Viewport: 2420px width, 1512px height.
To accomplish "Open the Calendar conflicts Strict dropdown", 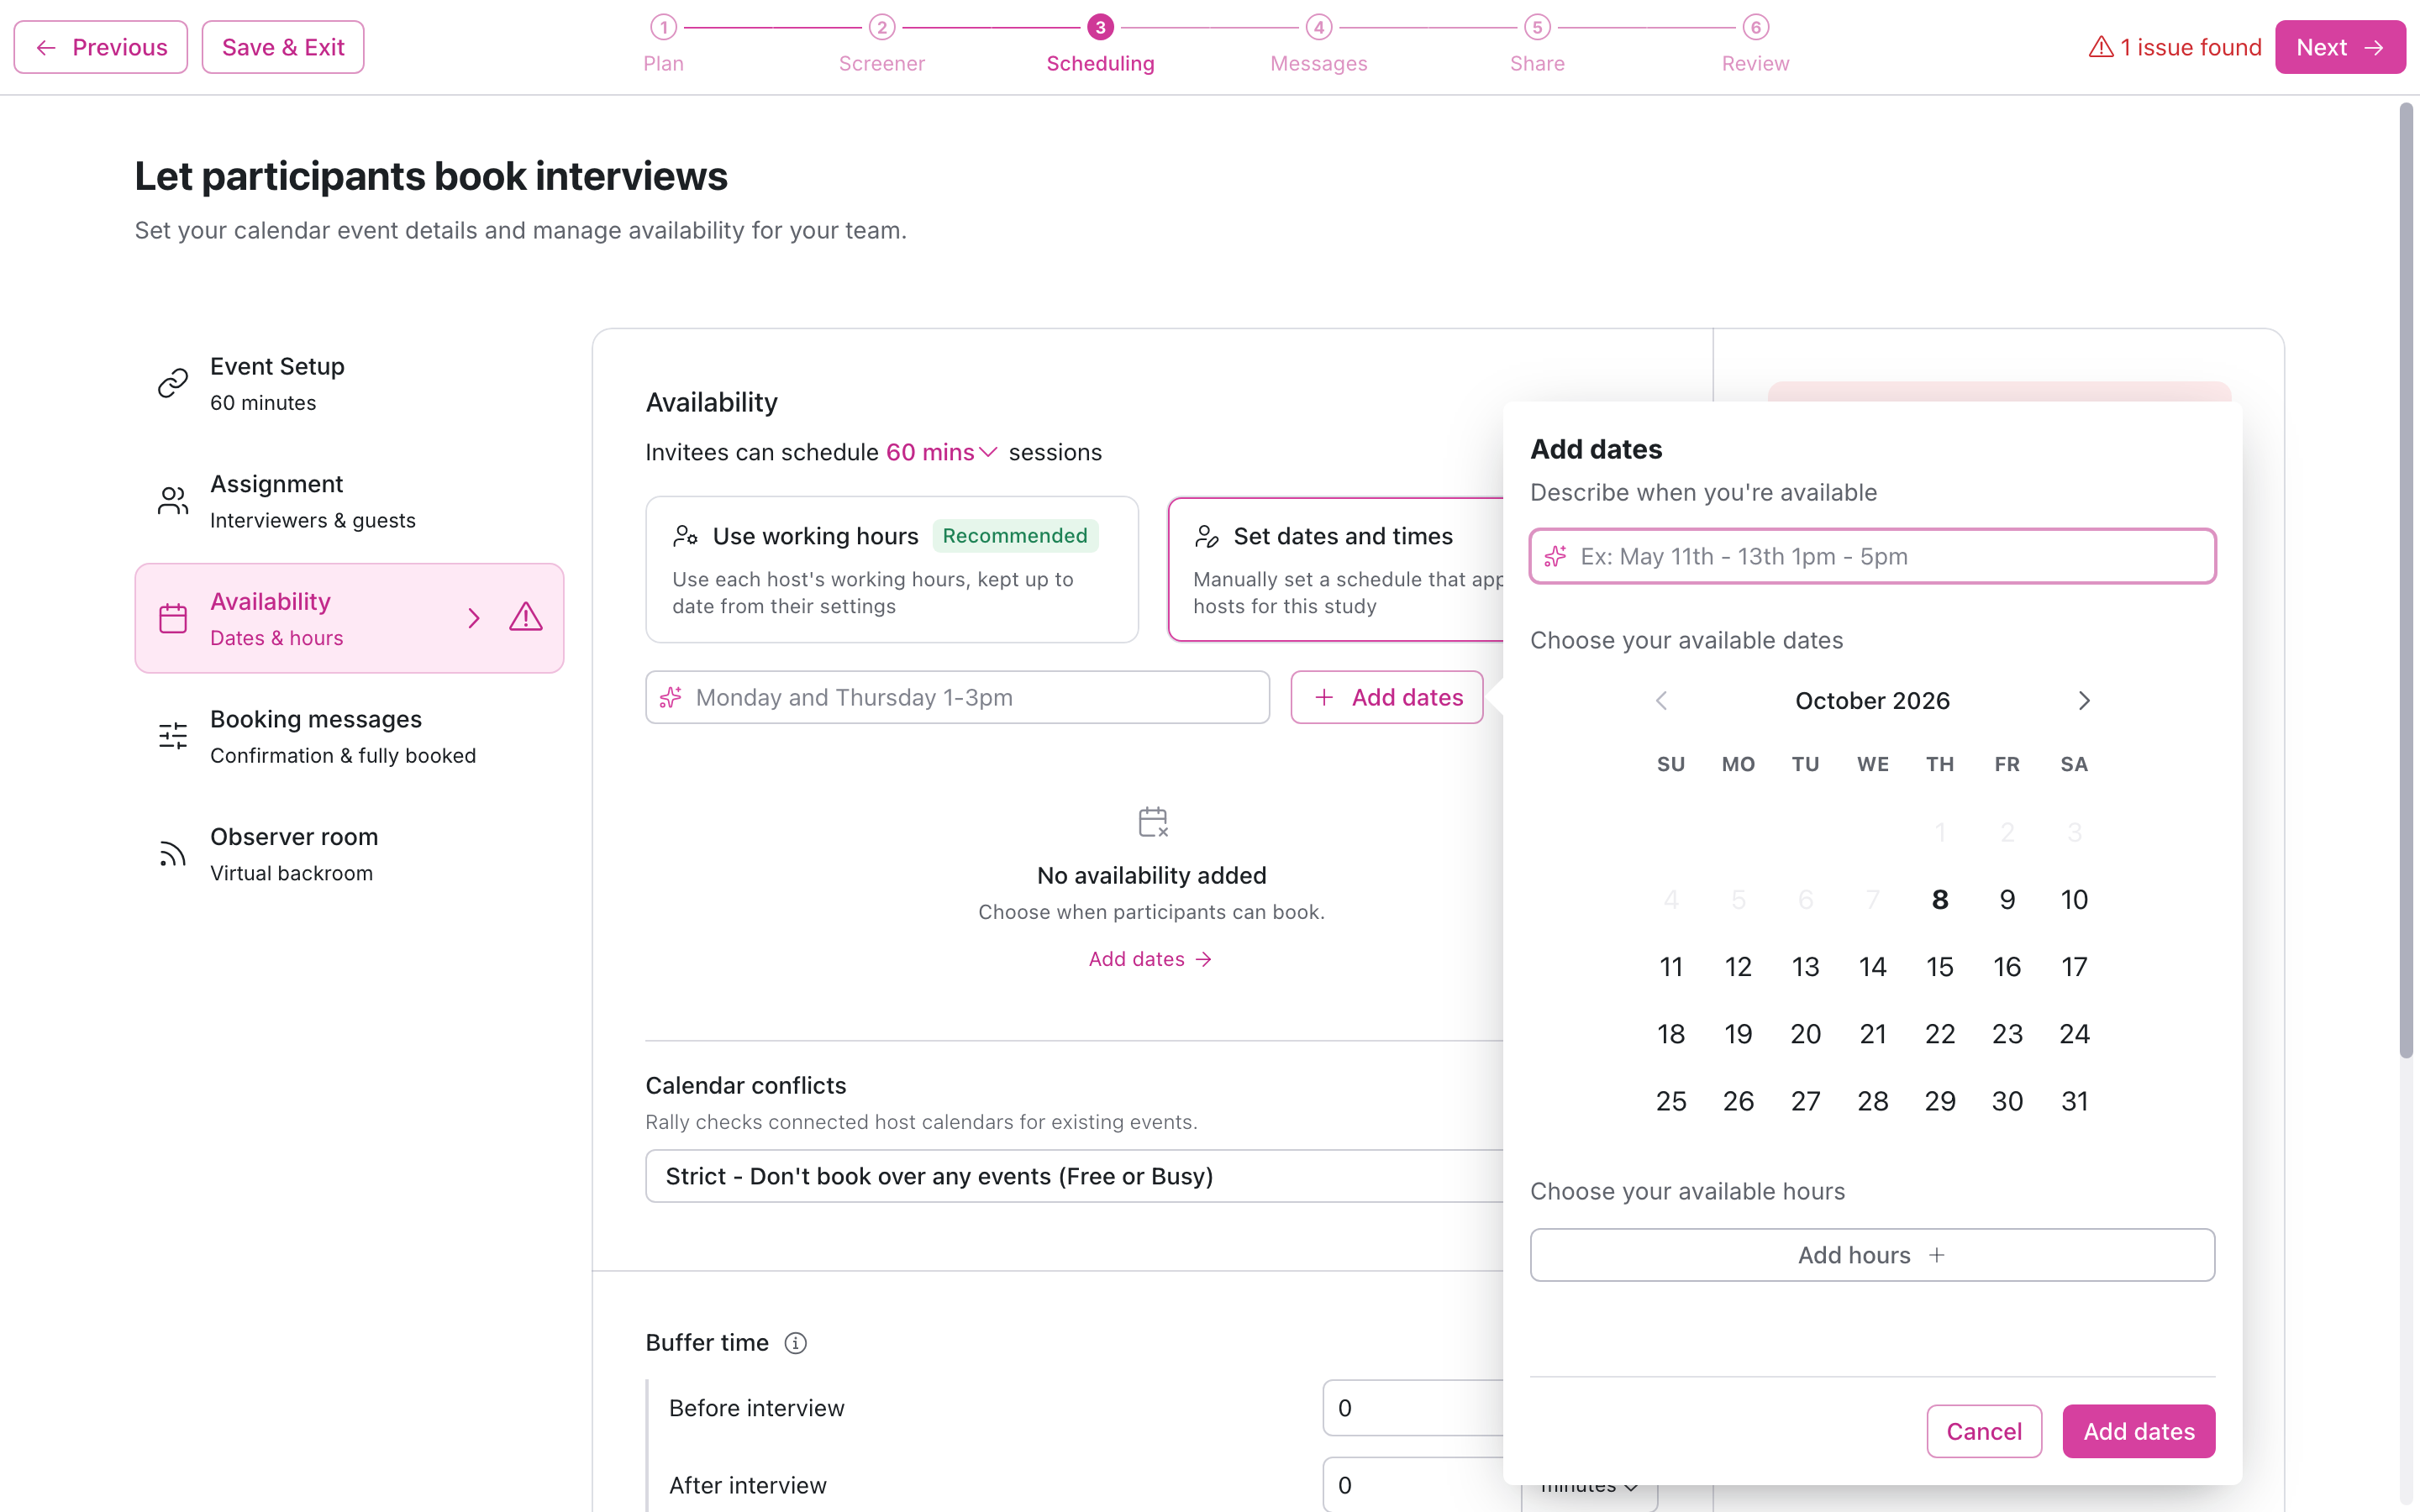I will [x=1074, y=1176].
